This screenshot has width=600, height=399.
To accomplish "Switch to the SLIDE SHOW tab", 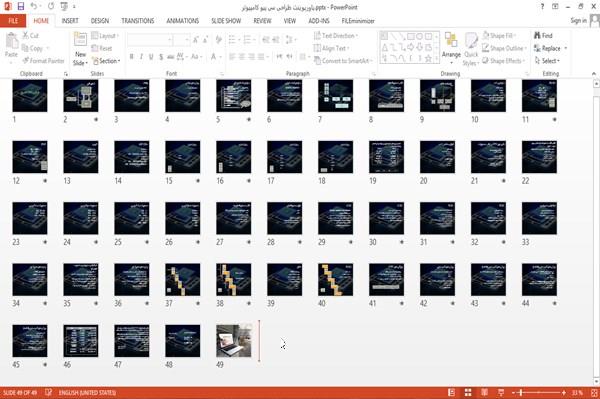I will point(226,21).
